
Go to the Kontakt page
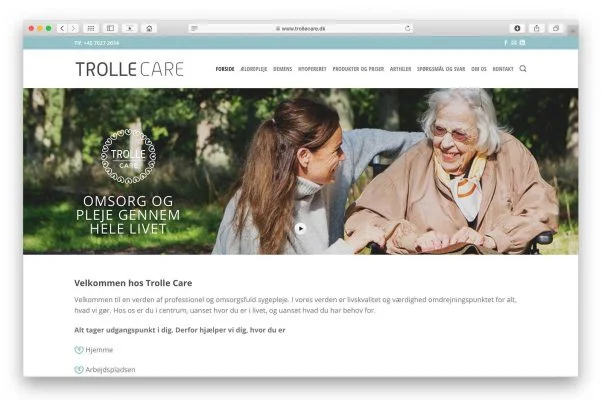coord(503,69)
